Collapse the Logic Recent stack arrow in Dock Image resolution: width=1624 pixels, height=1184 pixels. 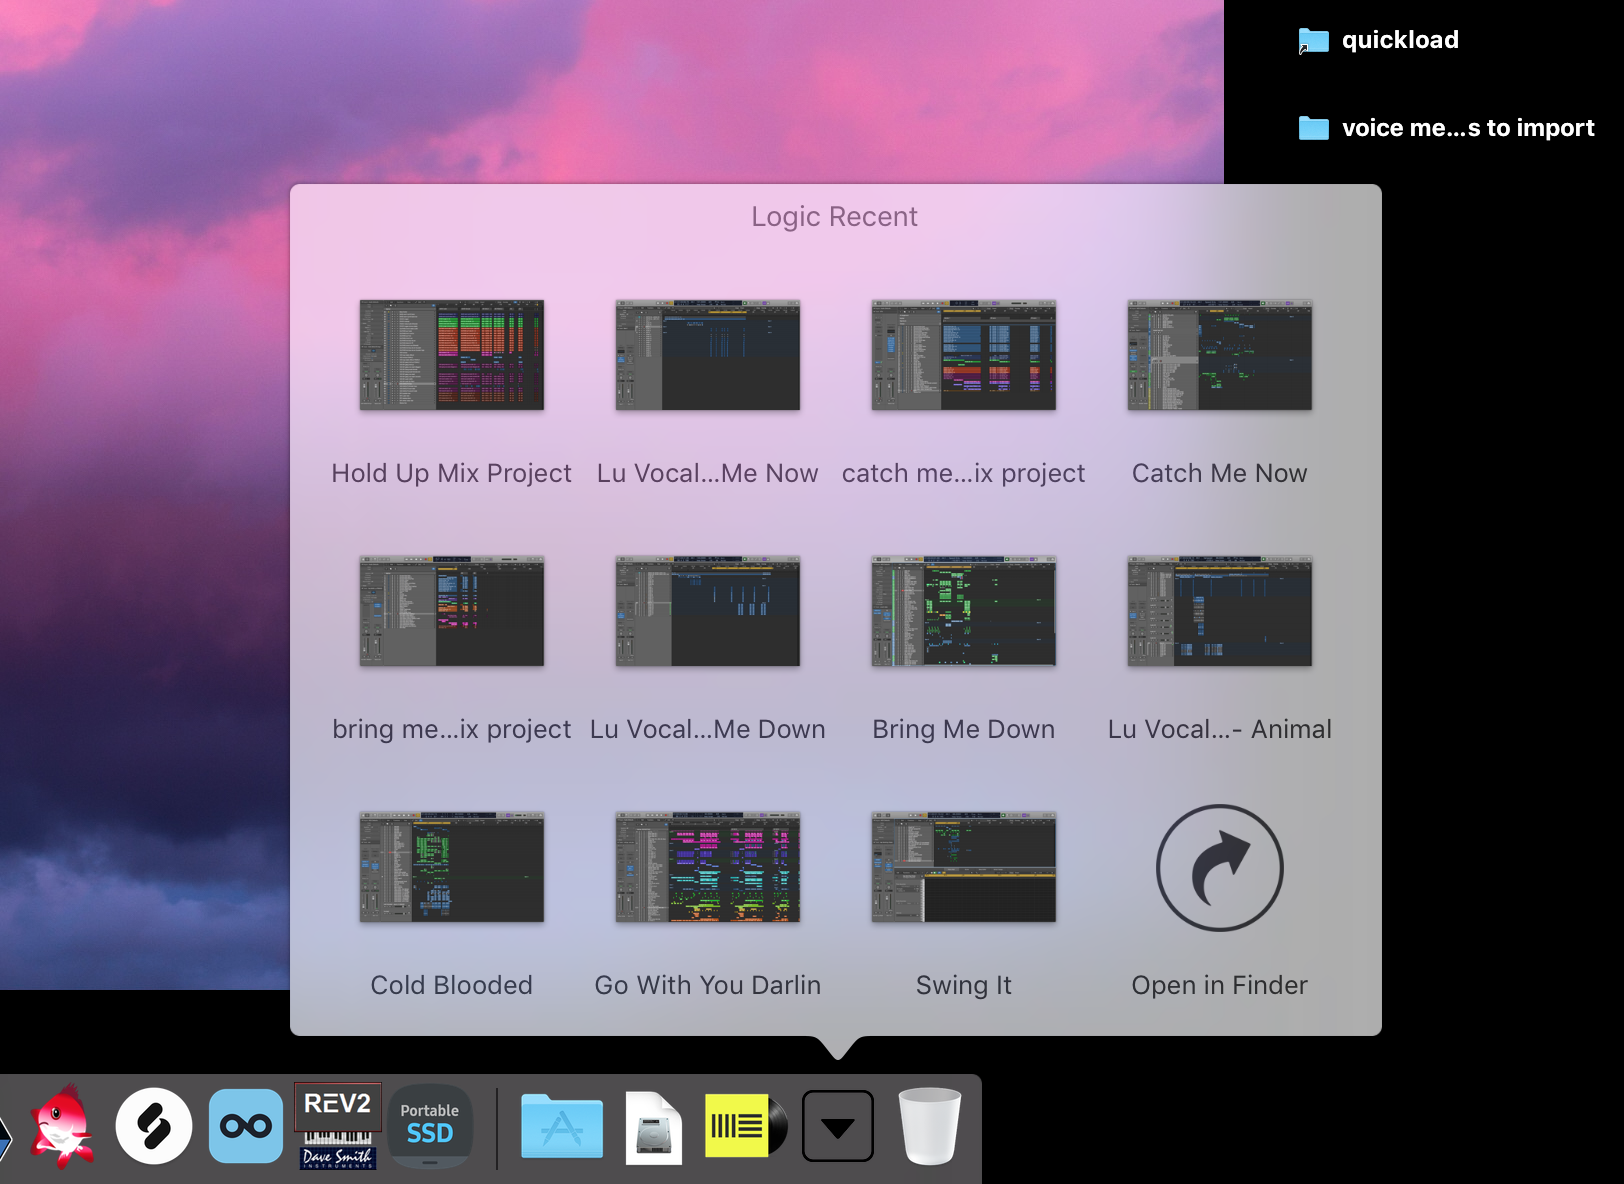point(838,1126)
